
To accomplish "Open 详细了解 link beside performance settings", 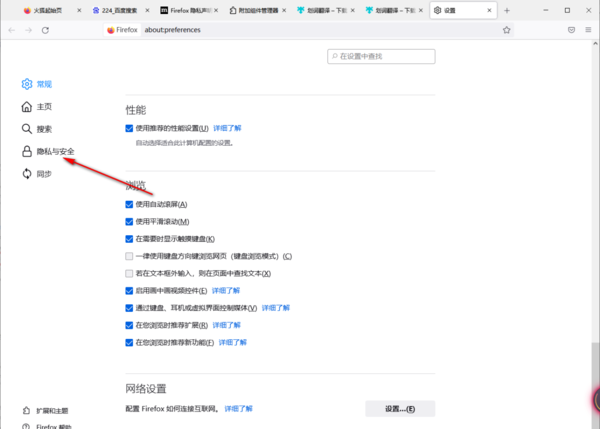I will point(227,129).
